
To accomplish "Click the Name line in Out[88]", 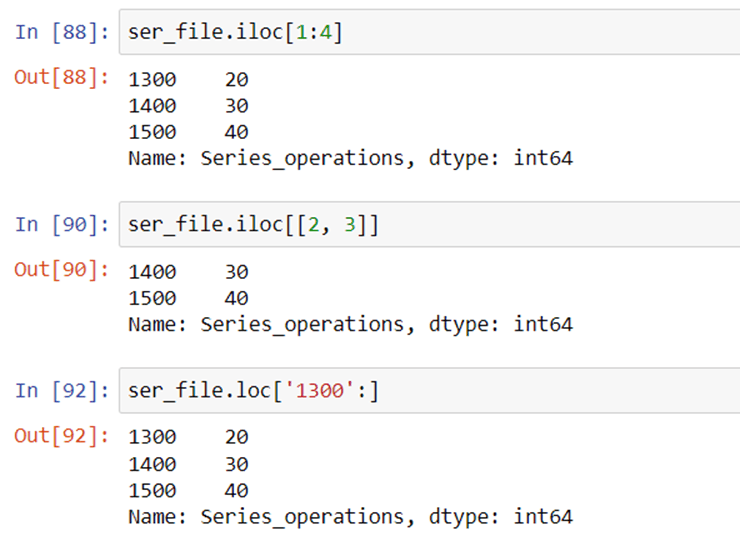I will coord(351,158).
